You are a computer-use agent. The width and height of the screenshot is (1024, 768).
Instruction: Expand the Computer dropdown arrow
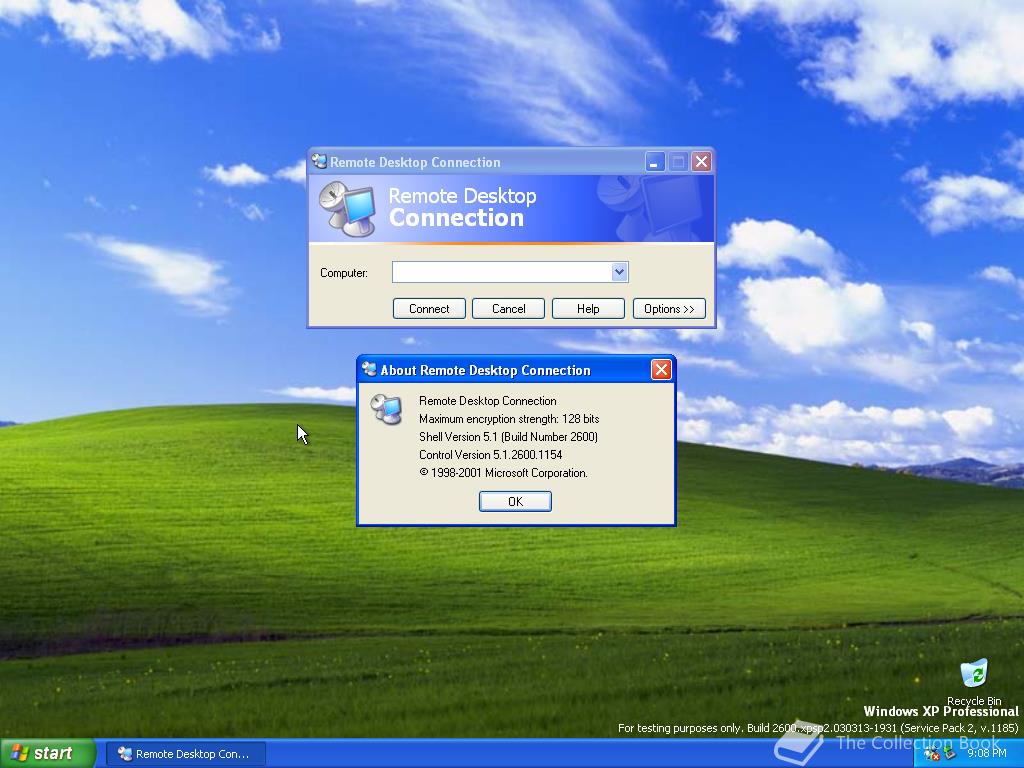(619, 272)
